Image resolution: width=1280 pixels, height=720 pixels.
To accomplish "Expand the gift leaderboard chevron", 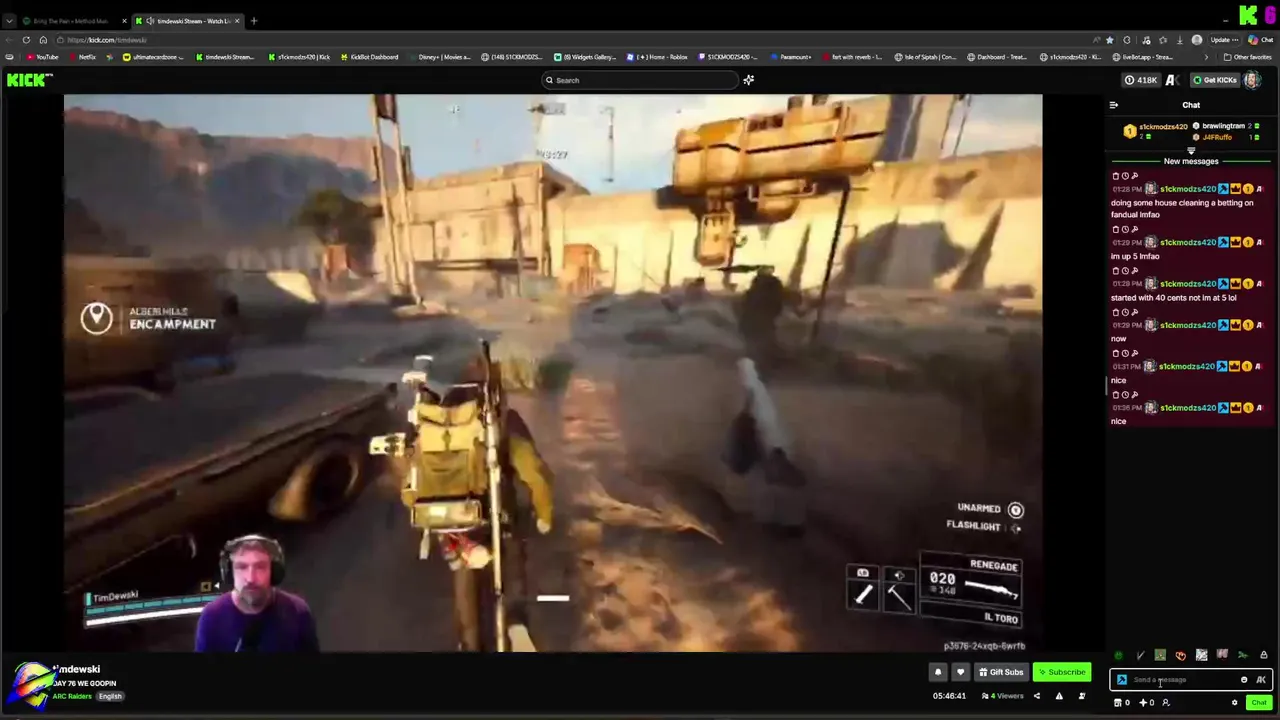I will pos(1191,150).
